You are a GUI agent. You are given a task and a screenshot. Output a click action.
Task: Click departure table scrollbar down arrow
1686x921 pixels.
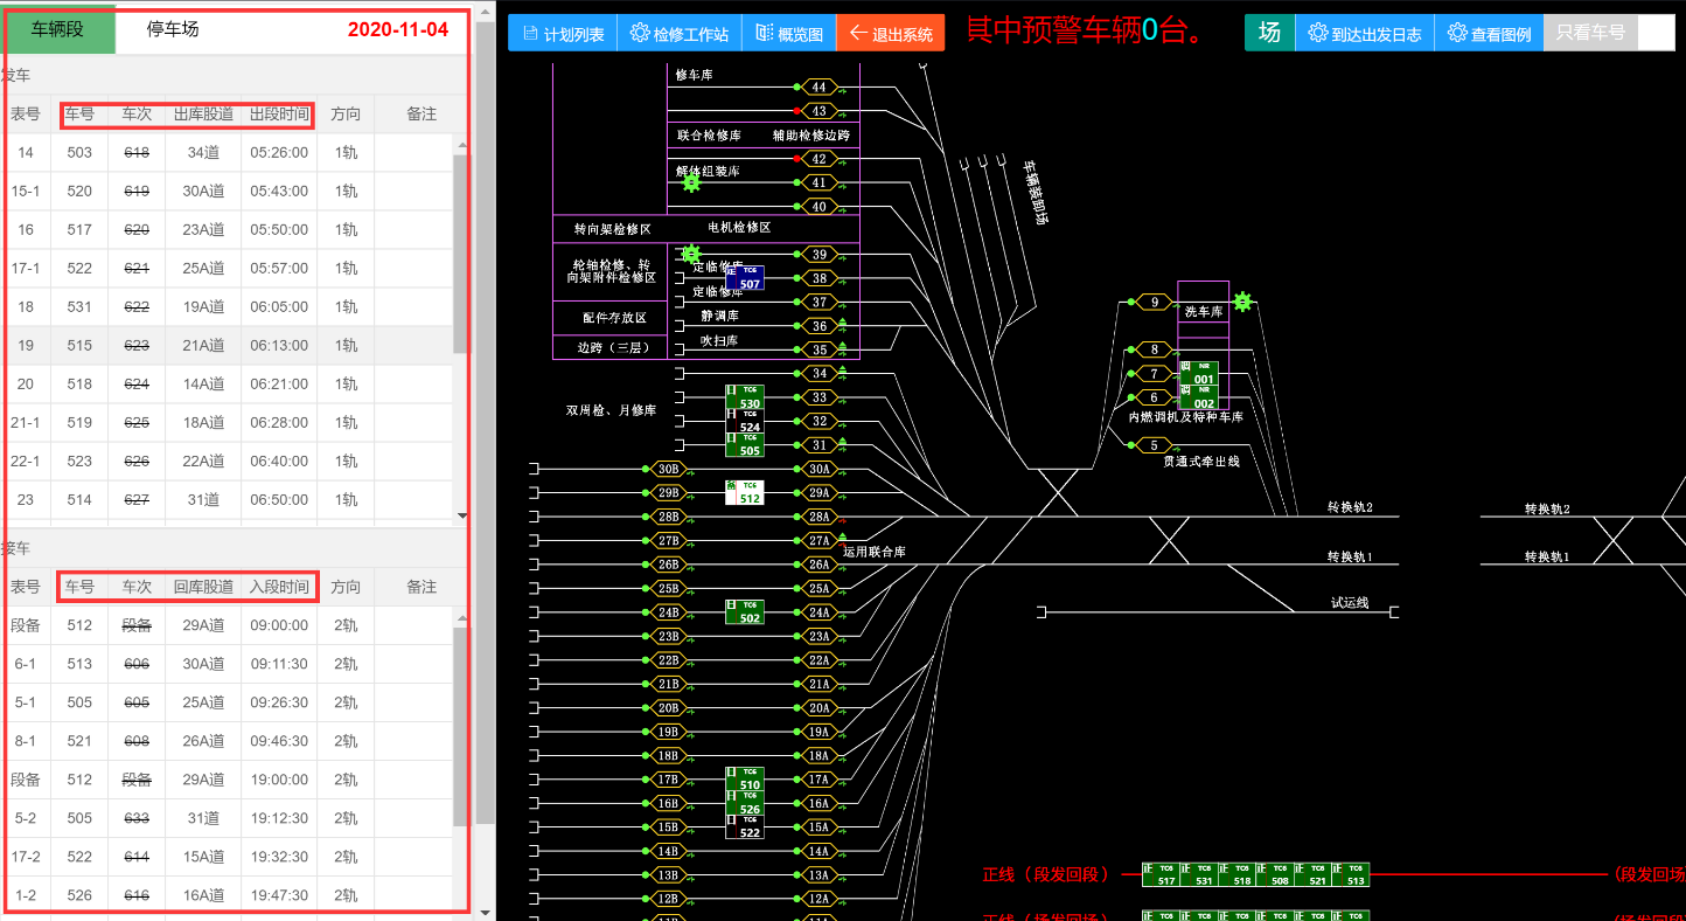coord(461,516)
